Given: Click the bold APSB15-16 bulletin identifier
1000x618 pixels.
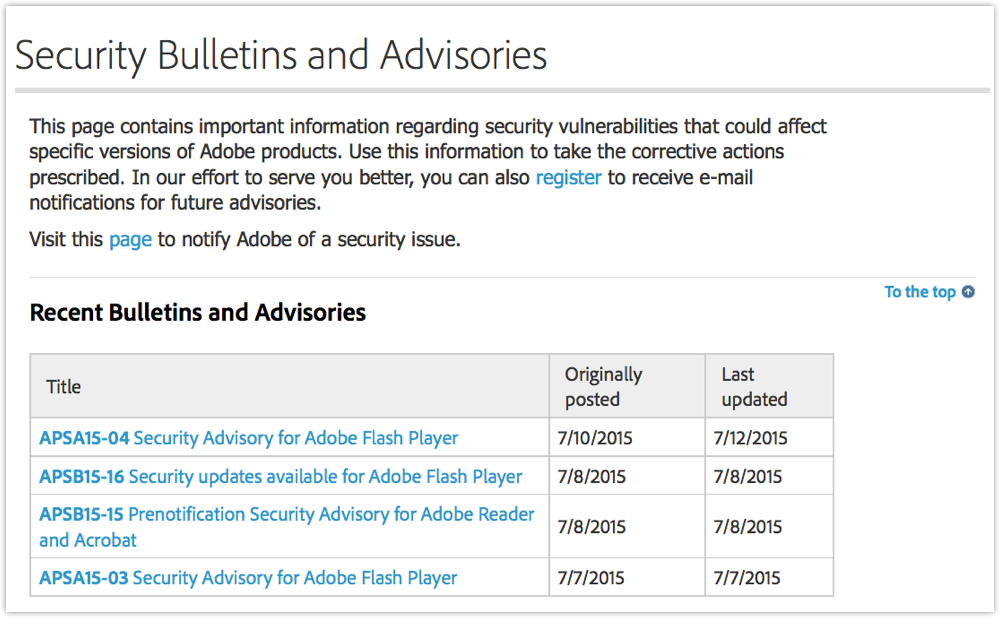Looking at the screenshot, I should pos(82,476).
